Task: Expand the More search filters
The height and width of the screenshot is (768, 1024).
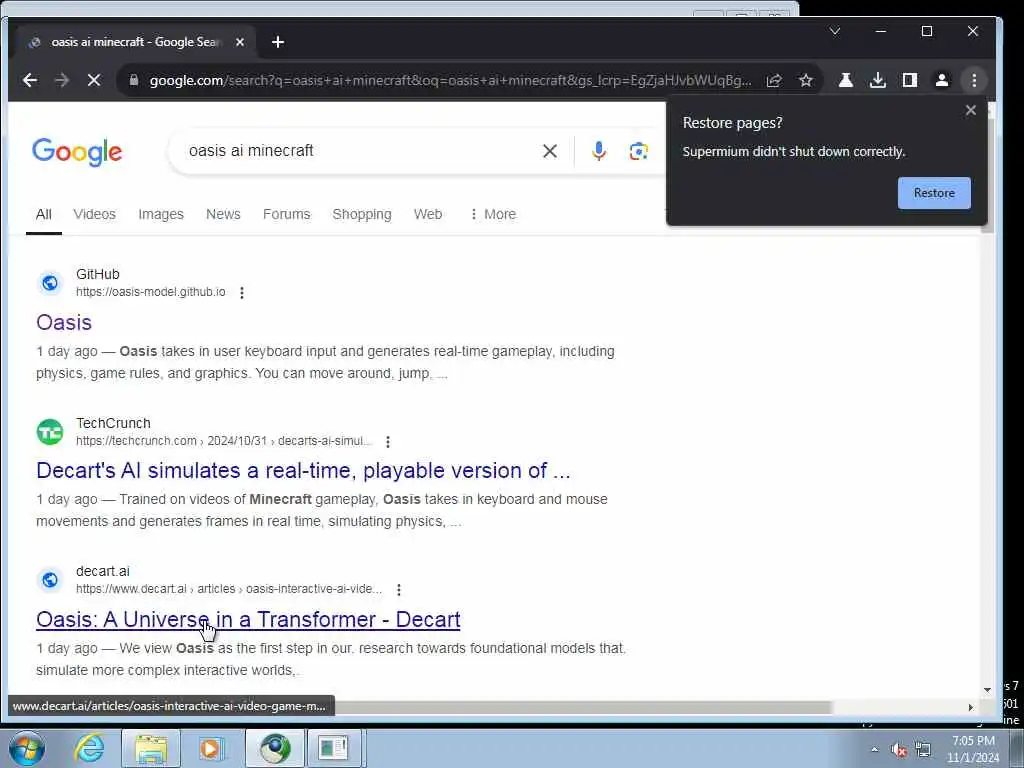Action: 493,214
